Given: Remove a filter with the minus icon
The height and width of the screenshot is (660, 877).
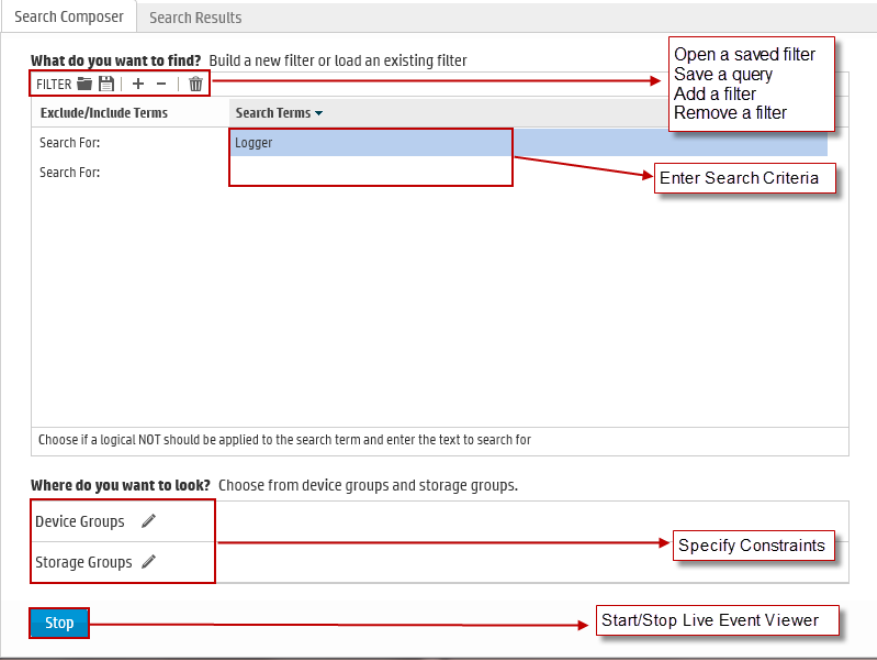Looking at the screenshot, I should click(x=161, y=84).
